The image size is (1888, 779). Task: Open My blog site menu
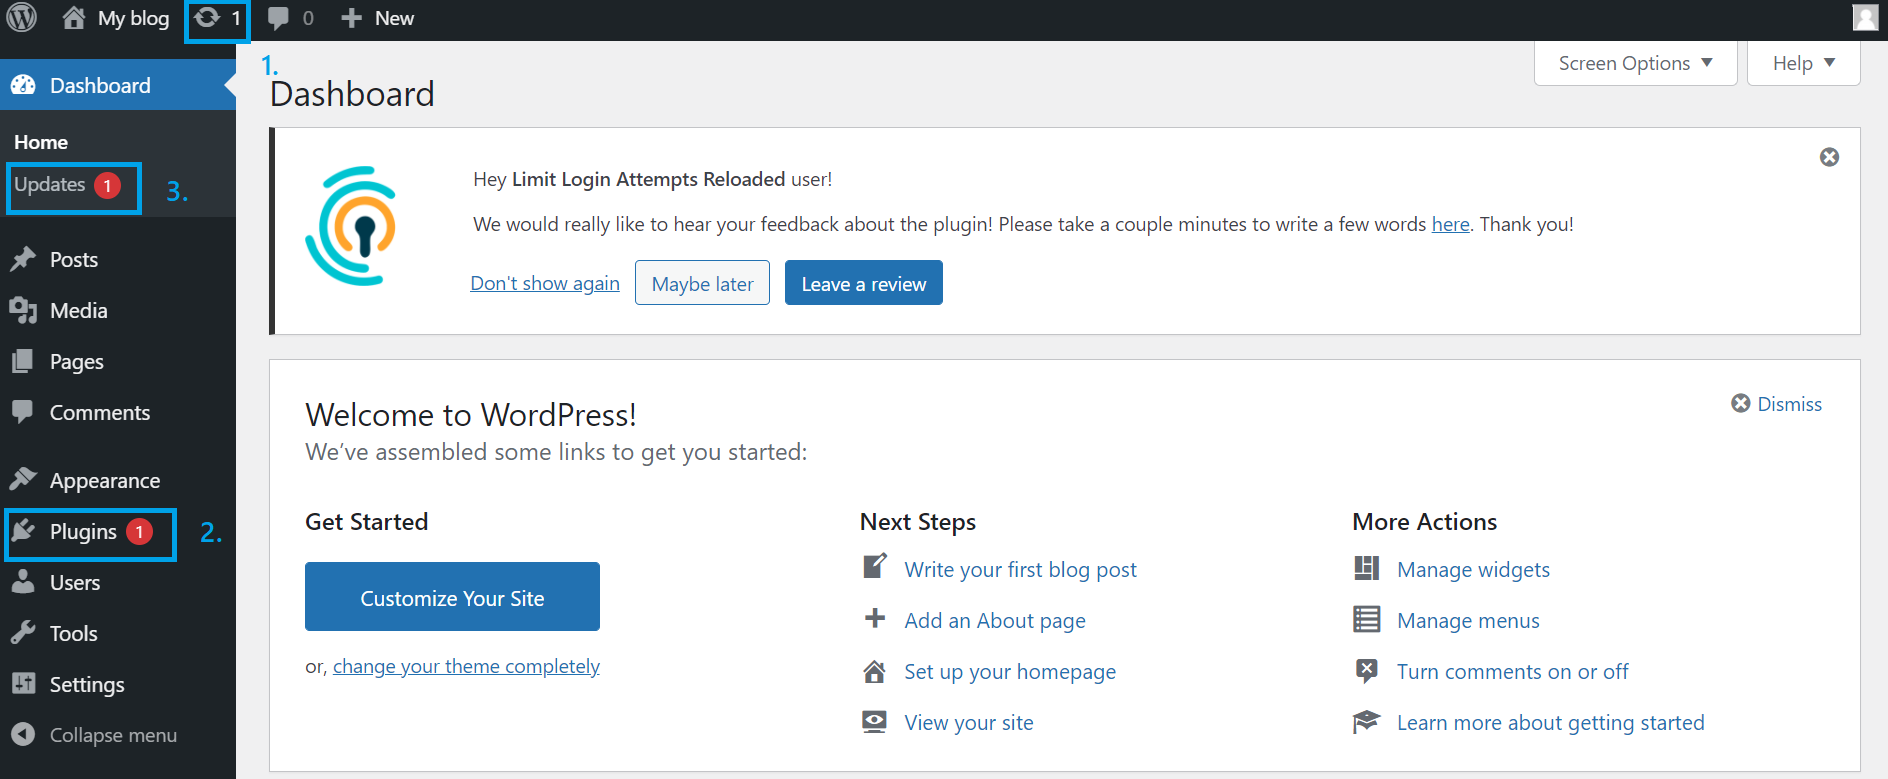[134, 18]
